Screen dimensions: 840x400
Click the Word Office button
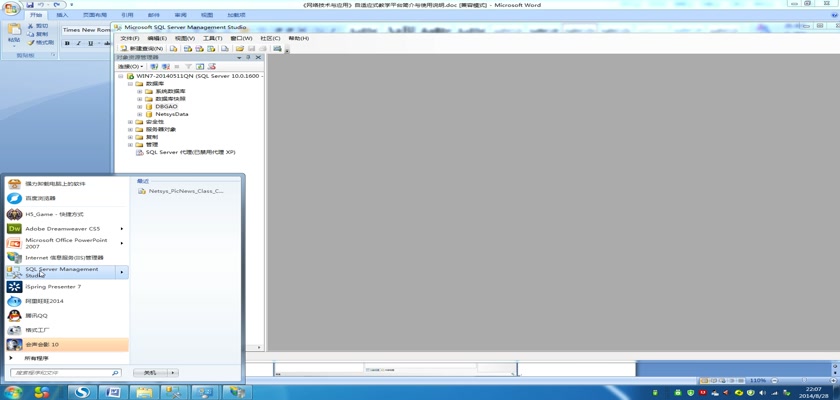click(11, 9)
